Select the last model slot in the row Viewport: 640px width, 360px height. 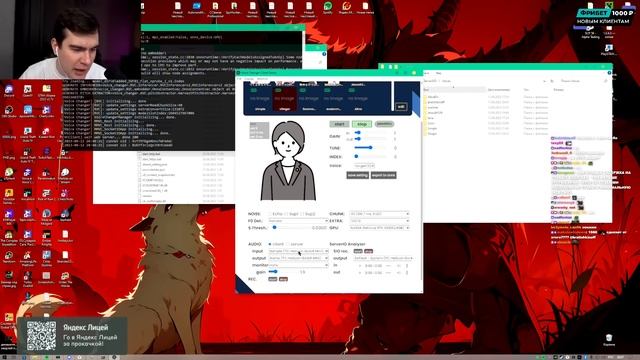[x=358, y=98]
